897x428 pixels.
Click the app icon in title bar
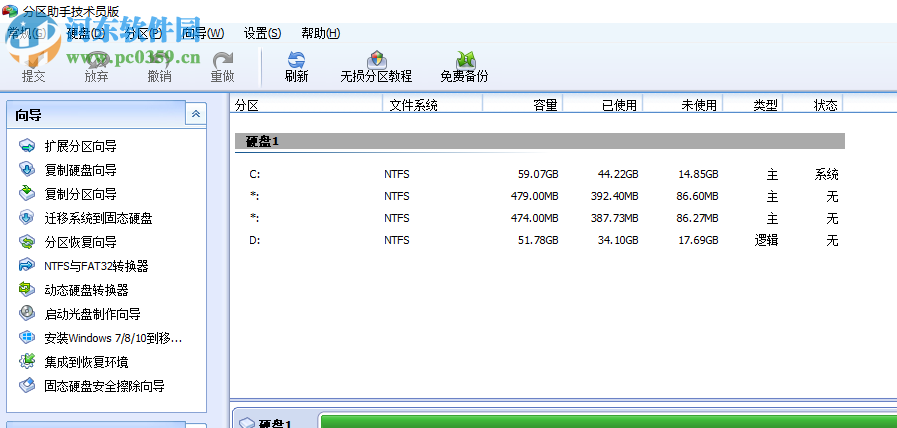[10, 10]
